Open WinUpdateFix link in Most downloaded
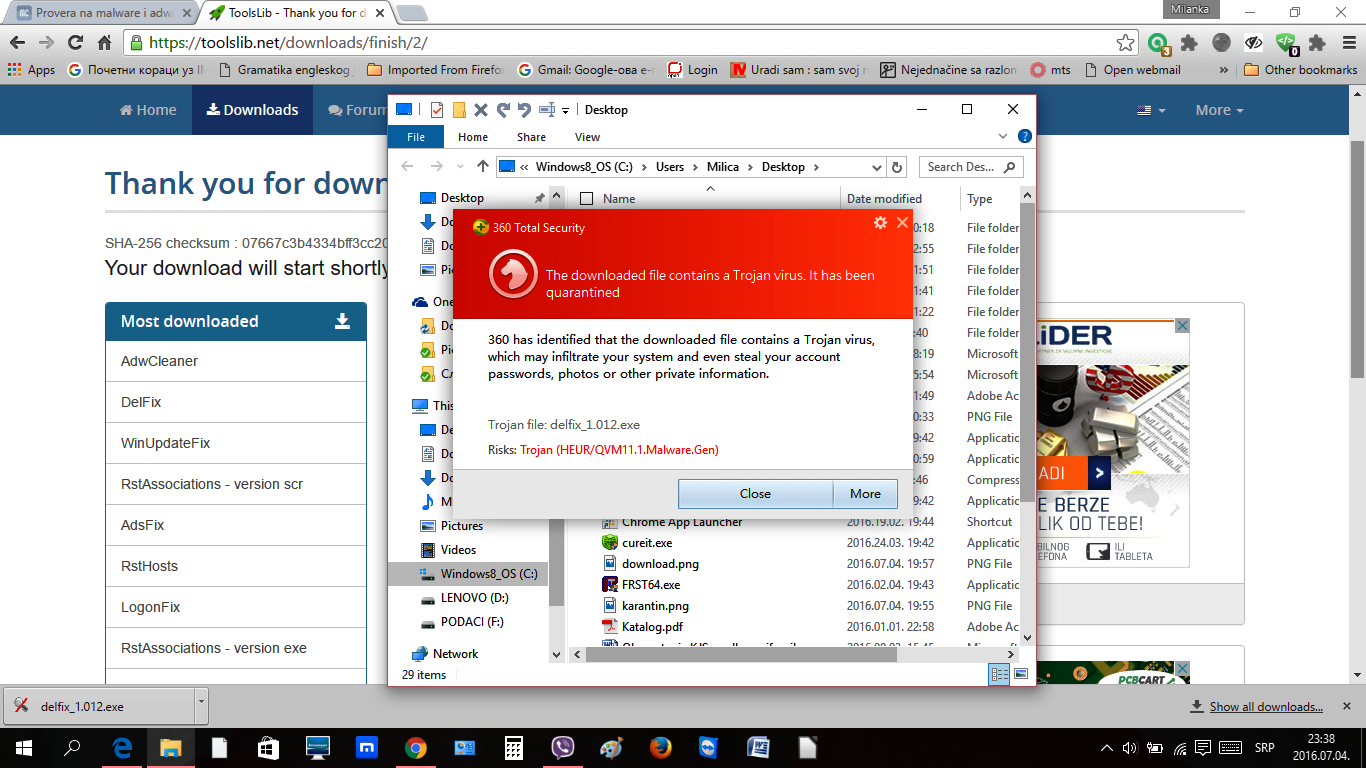Screen dimensions: 1366x768 165,443
